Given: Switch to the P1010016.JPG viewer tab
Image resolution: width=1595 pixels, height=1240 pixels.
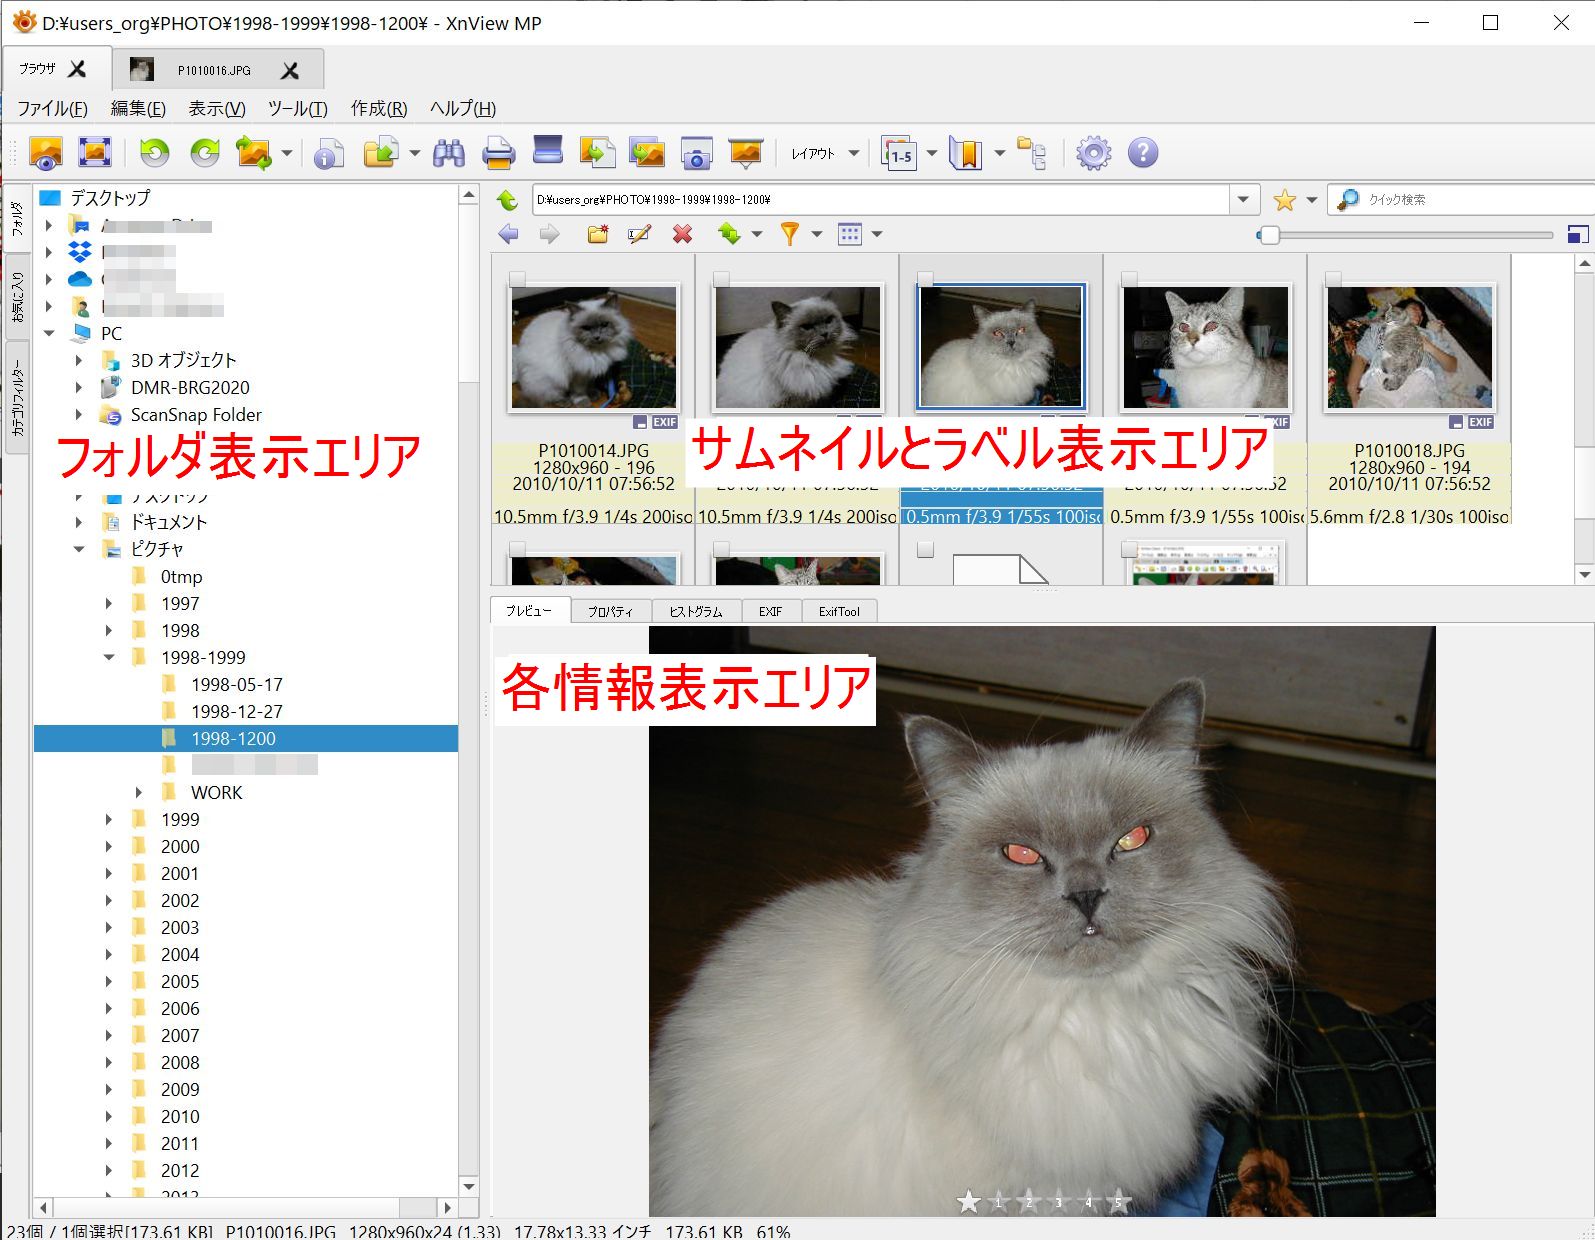Looking at the screenshot, I should pos(215,70).
